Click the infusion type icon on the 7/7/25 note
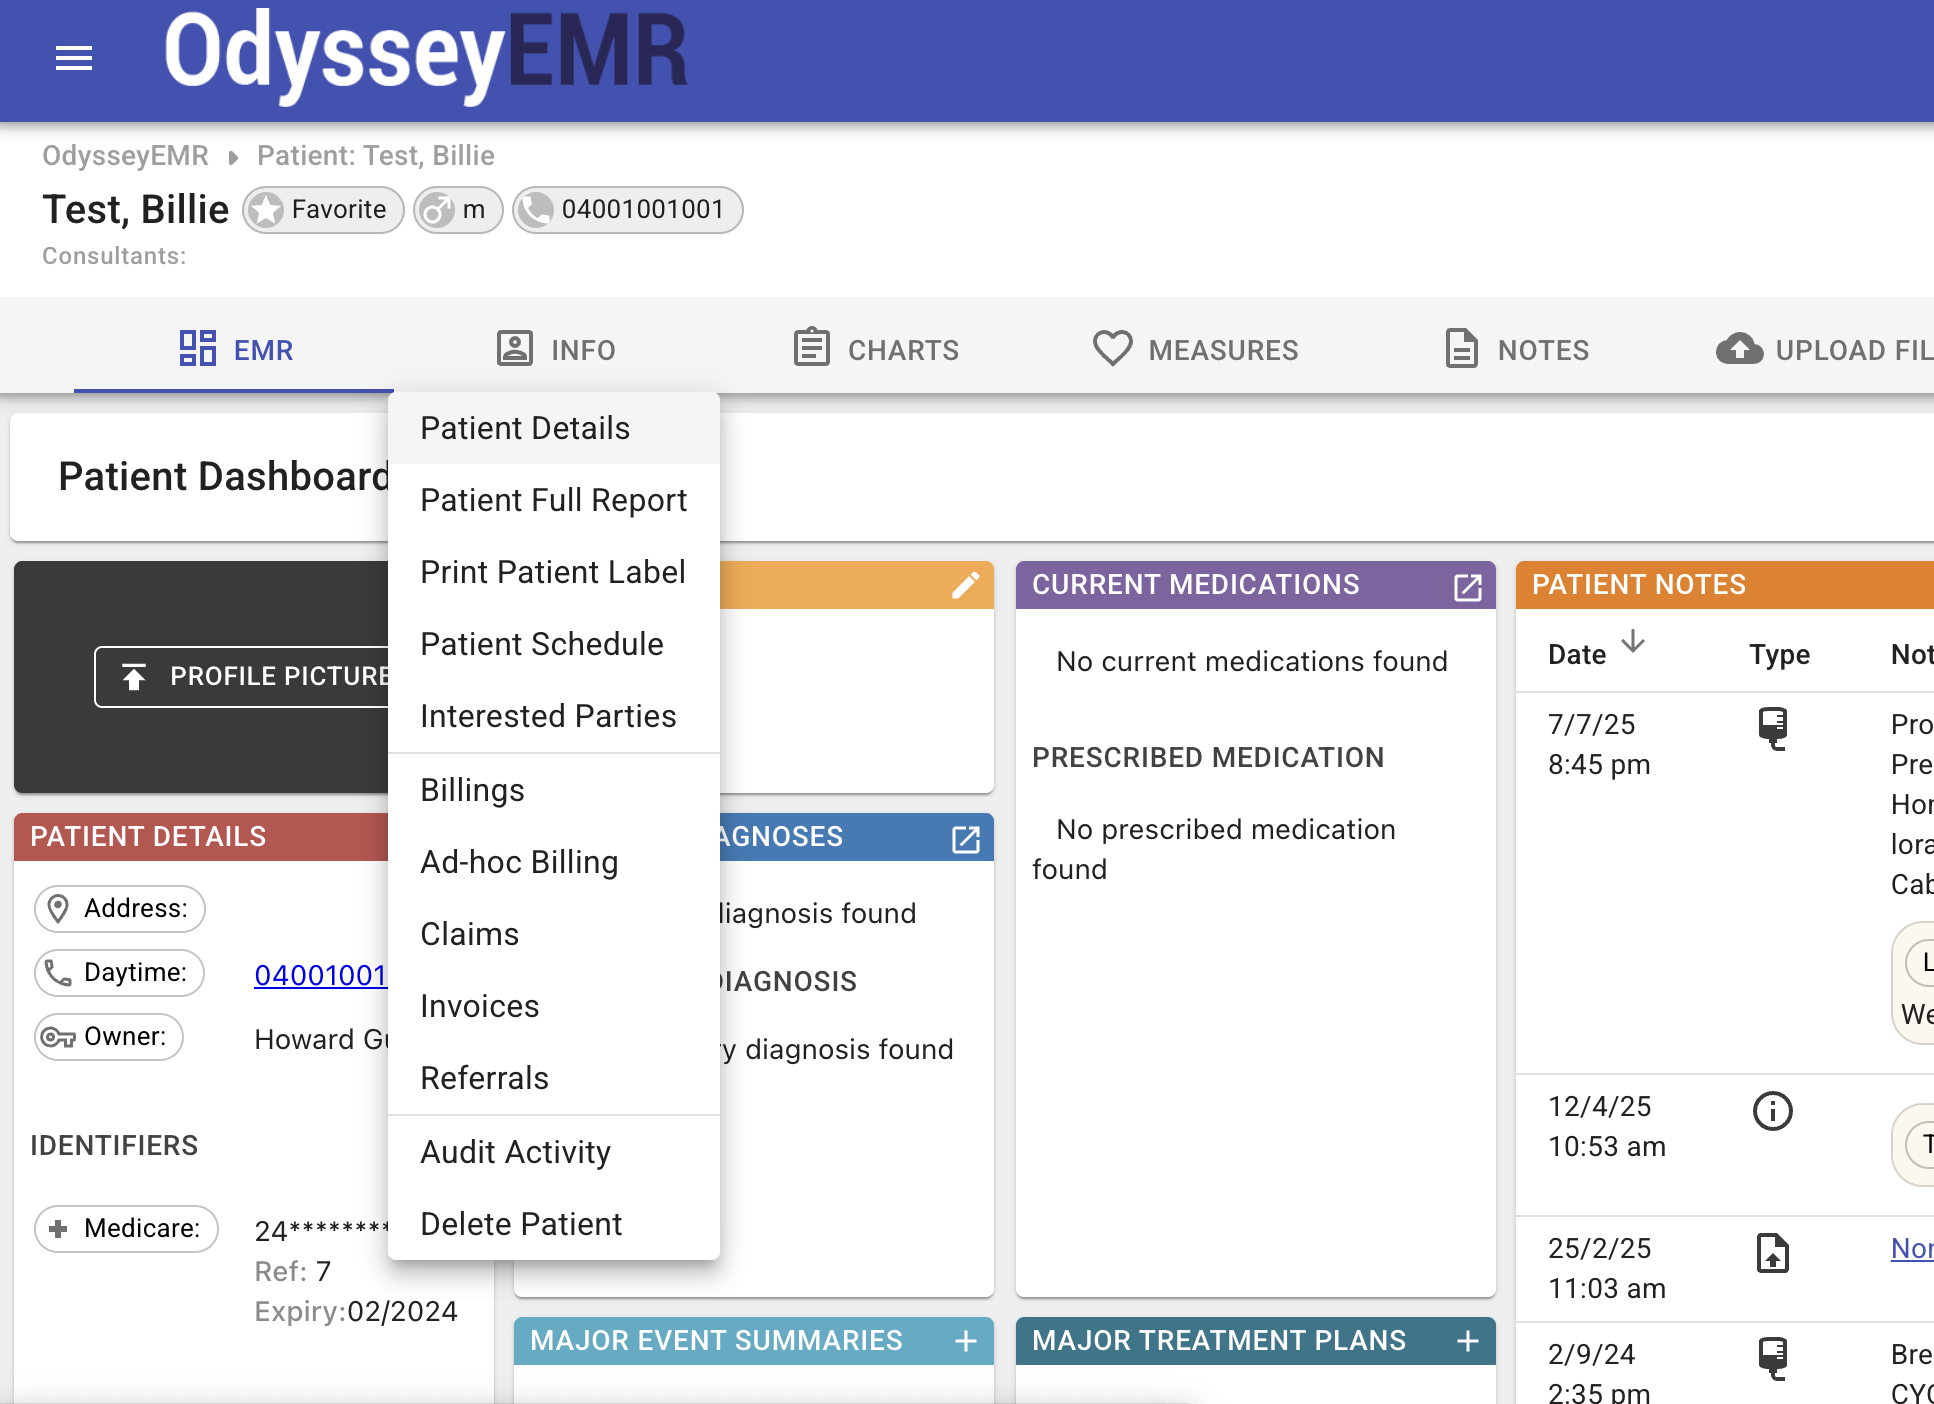 tap(1773, 728)
